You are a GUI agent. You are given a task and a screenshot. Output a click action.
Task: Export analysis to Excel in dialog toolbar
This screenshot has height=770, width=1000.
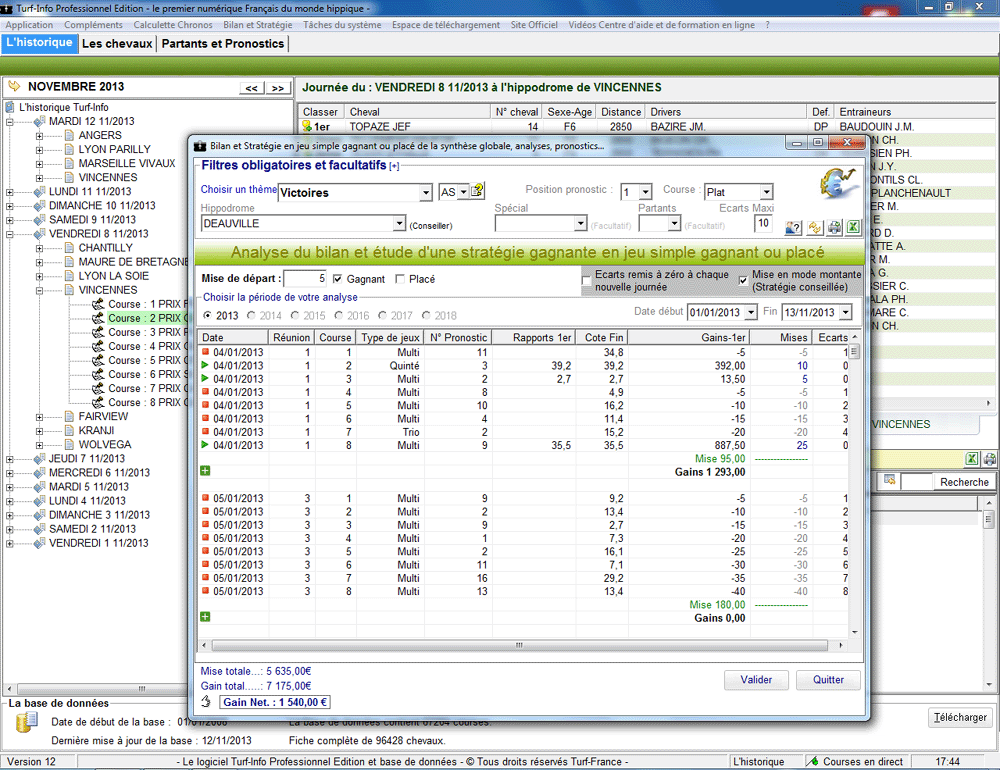pyautogui.click(x=853, y=227)
